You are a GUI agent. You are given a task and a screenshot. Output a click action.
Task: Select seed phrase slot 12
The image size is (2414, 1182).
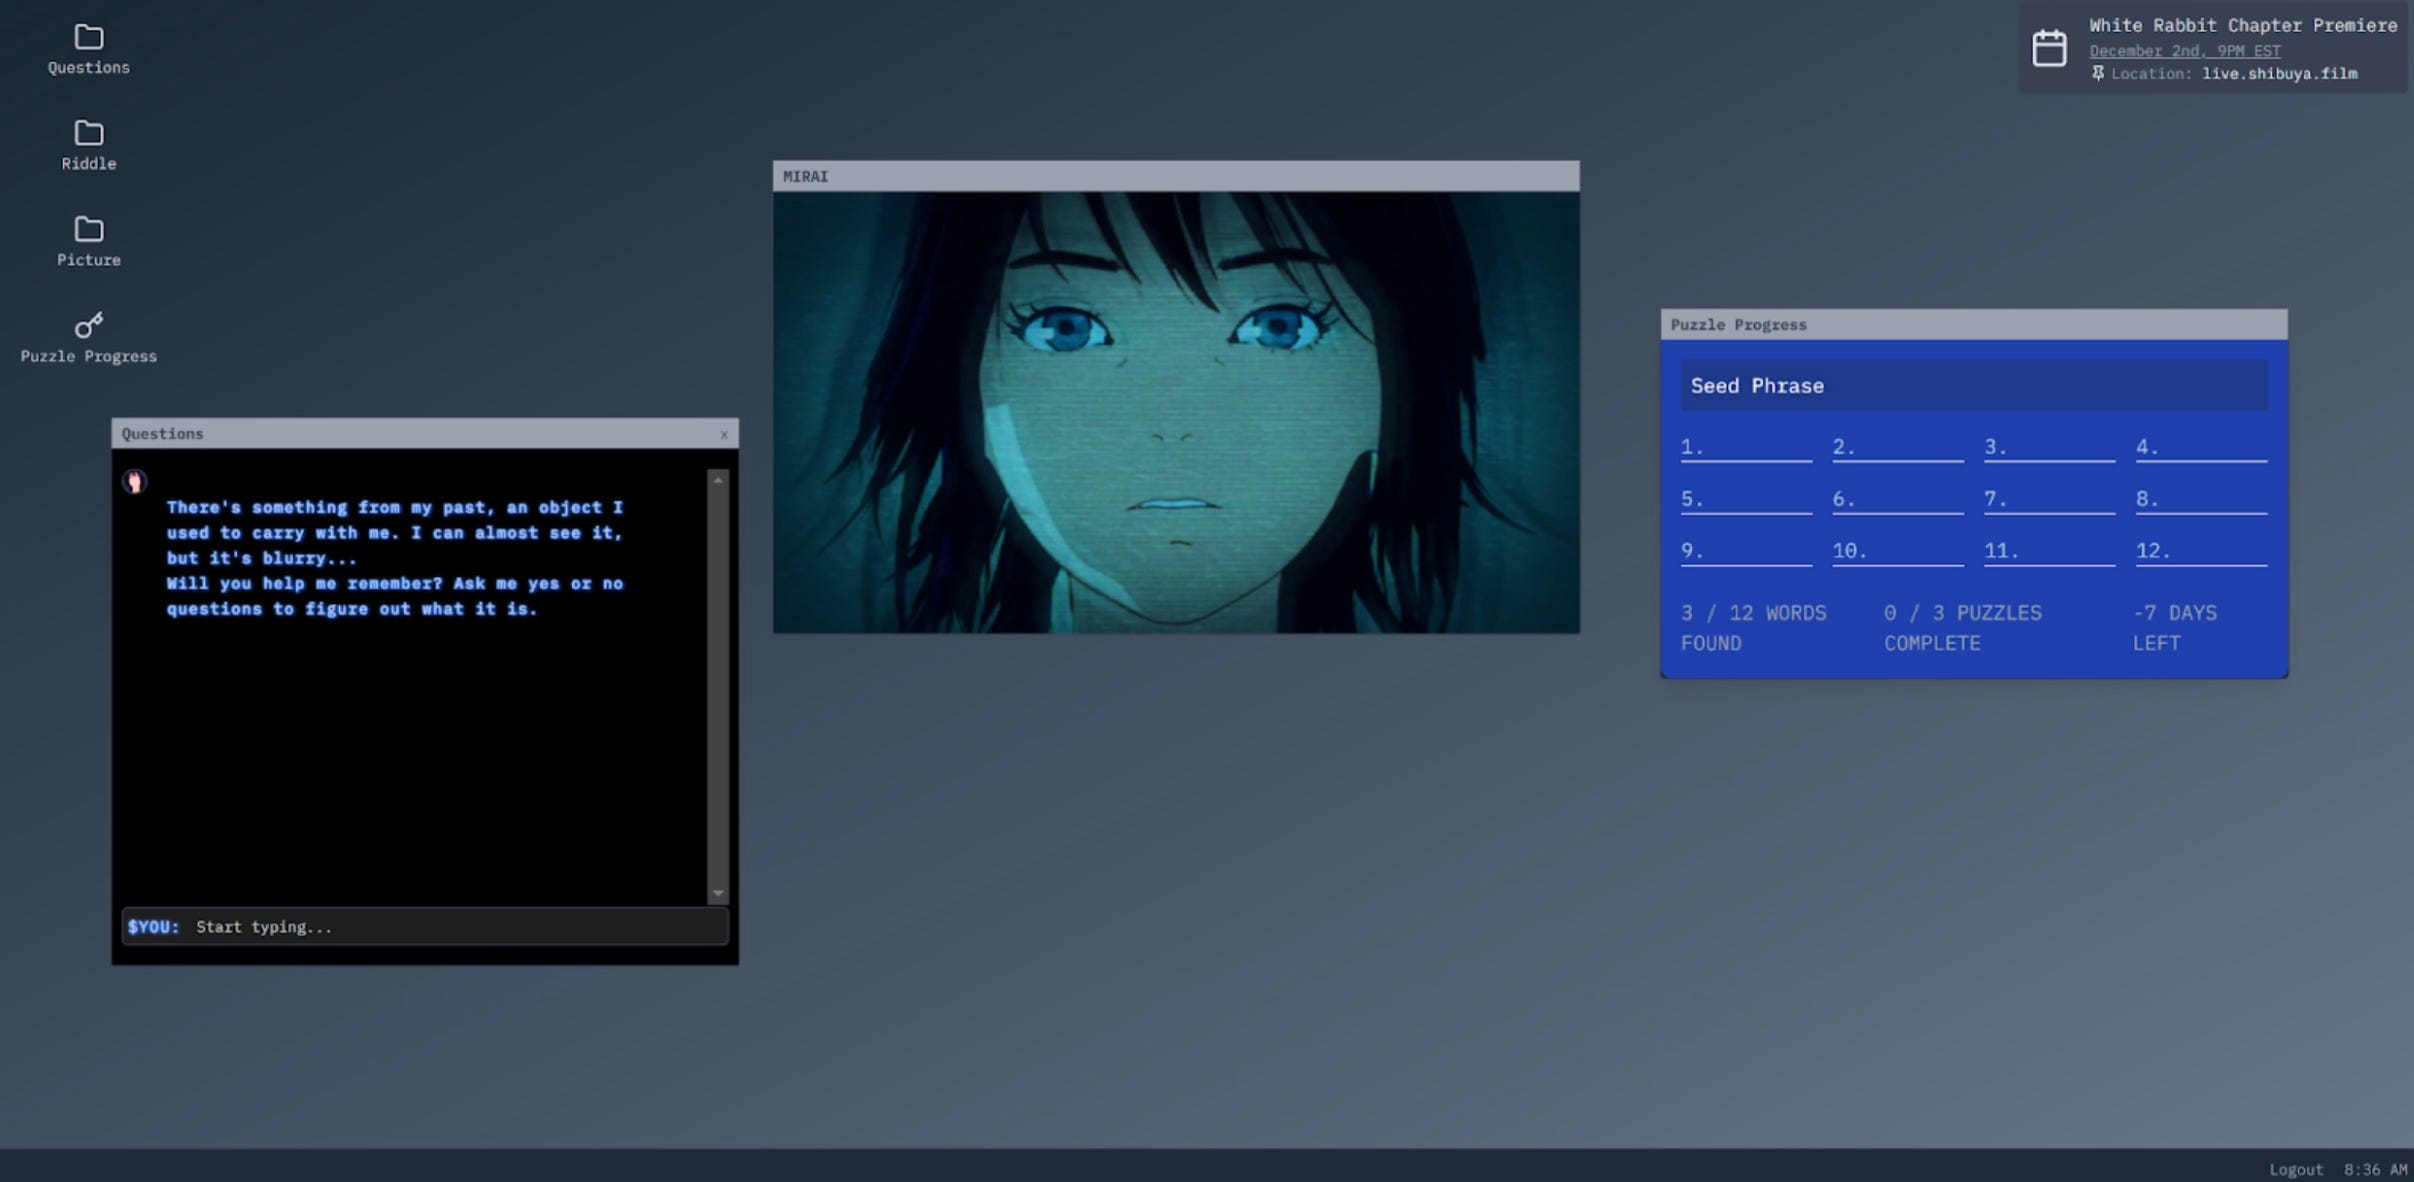[2200, 552]
